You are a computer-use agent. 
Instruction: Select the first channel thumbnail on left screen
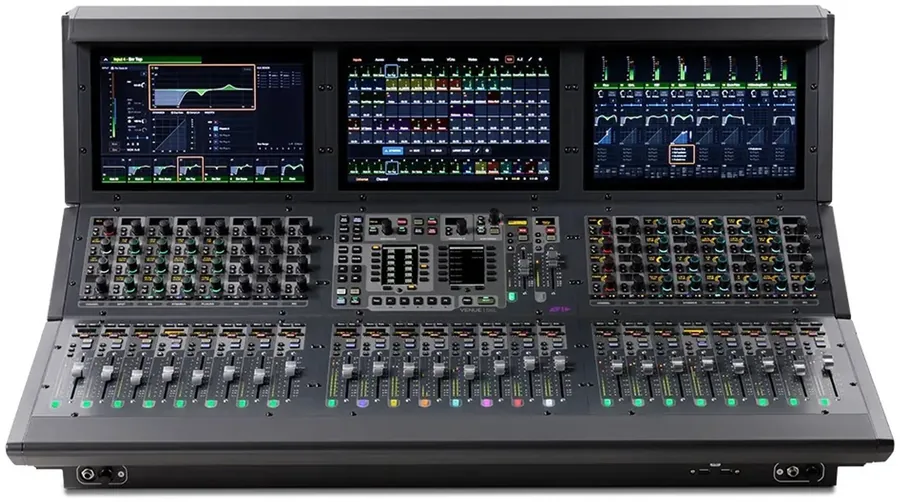point(113,171)
